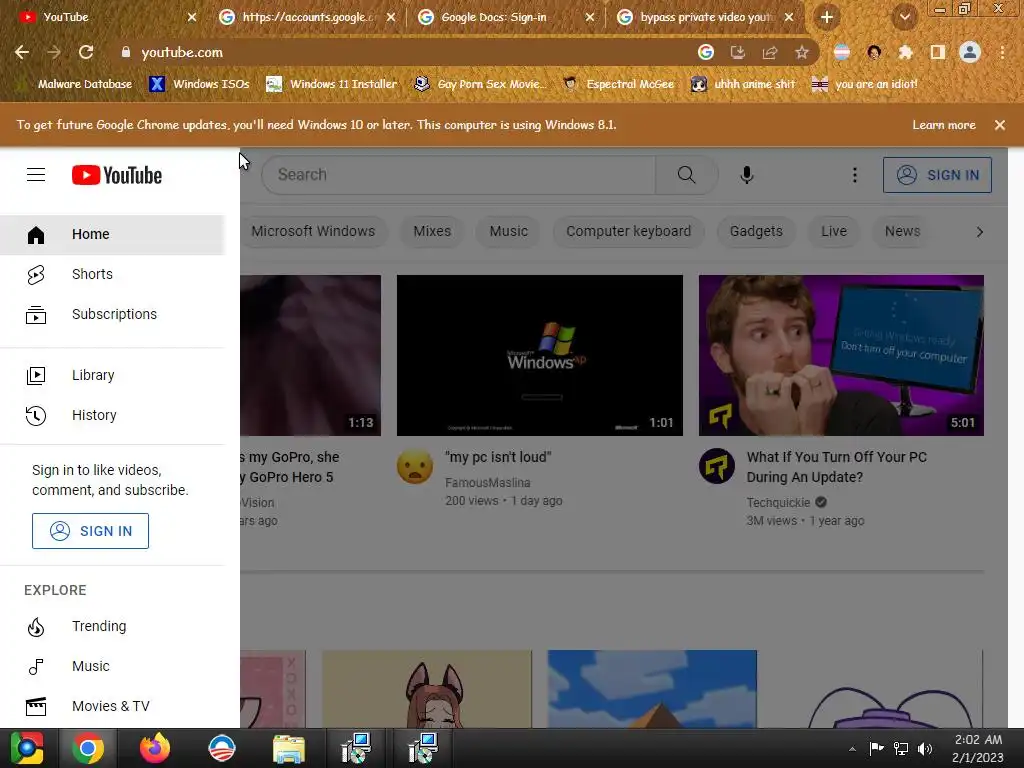Open YouTube settings three-dot menu

854,174
